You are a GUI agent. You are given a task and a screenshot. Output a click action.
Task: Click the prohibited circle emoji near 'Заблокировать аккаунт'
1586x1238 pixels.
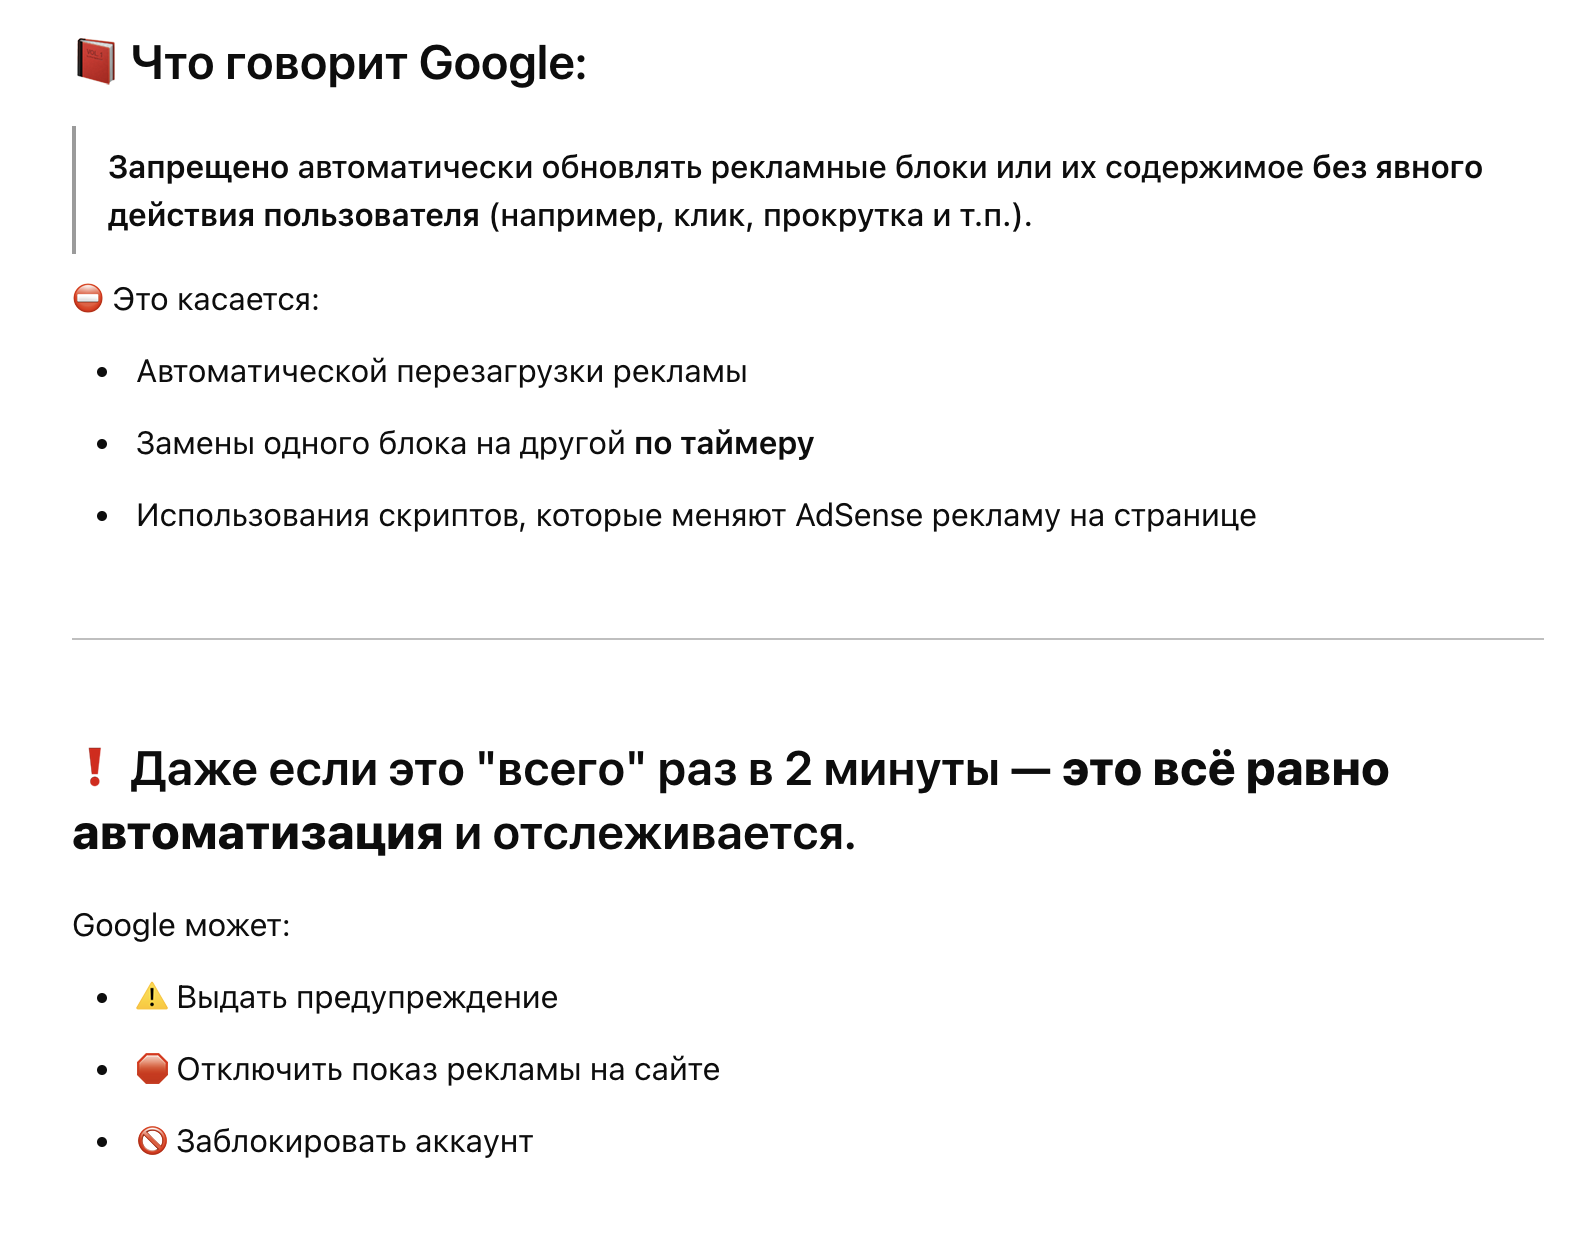(152, 1140)
